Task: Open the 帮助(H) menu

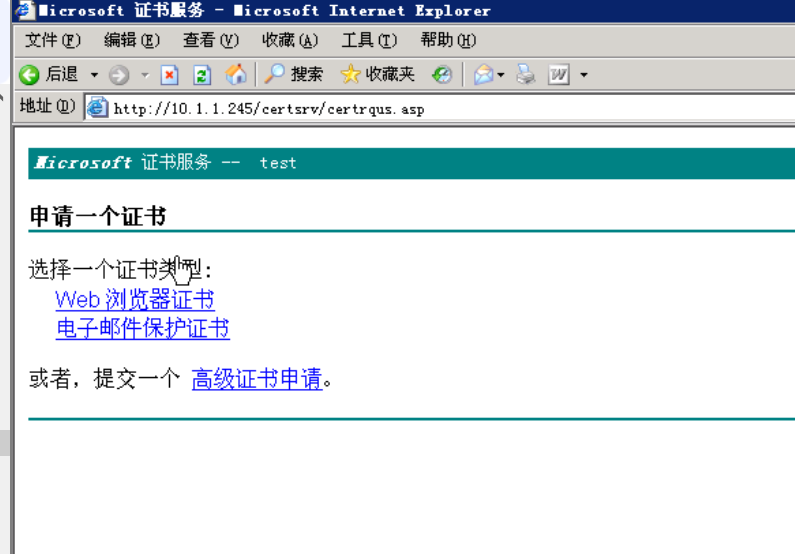Action: (448, 40)
